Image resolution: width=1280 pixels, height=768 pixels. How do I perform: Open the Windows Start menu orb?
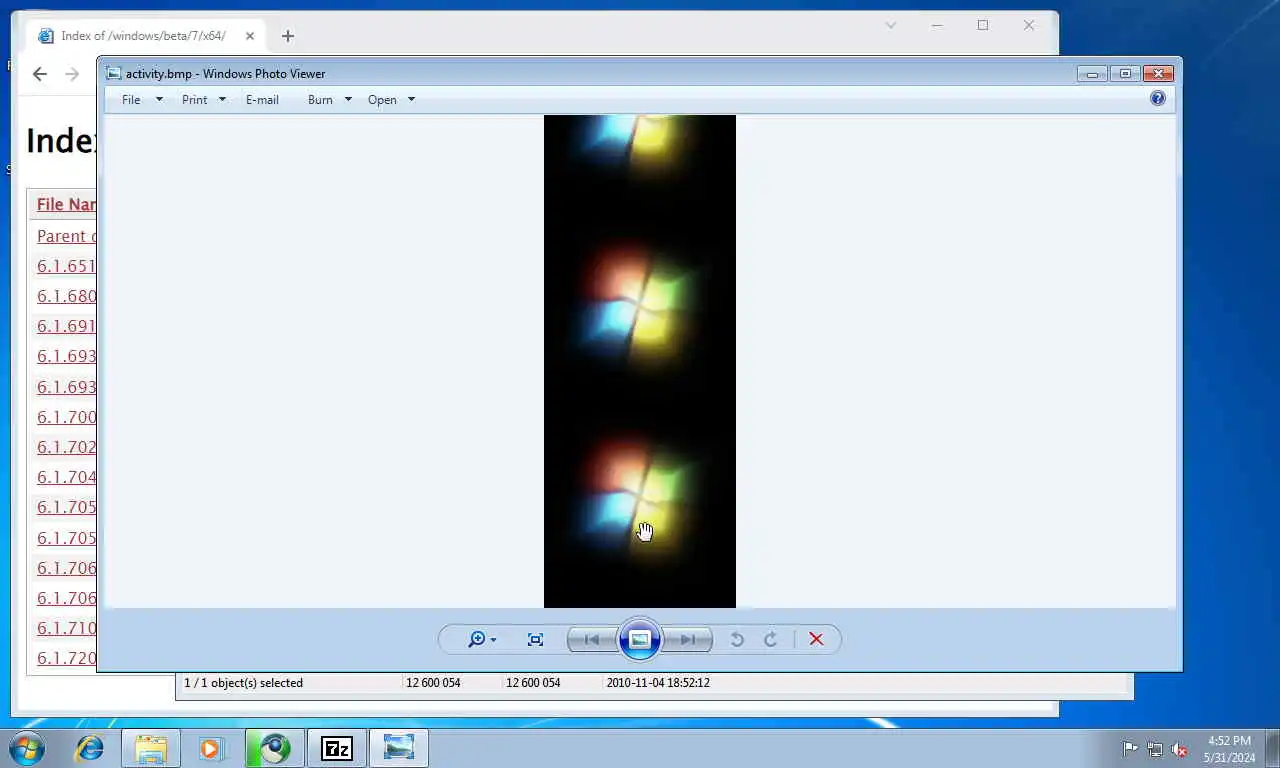27,748
